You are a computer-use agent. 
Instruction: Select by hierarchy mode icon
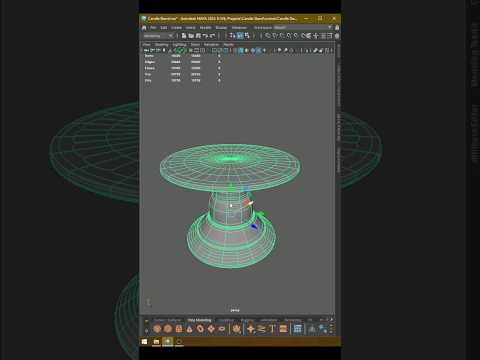click(x=233, y=35)
